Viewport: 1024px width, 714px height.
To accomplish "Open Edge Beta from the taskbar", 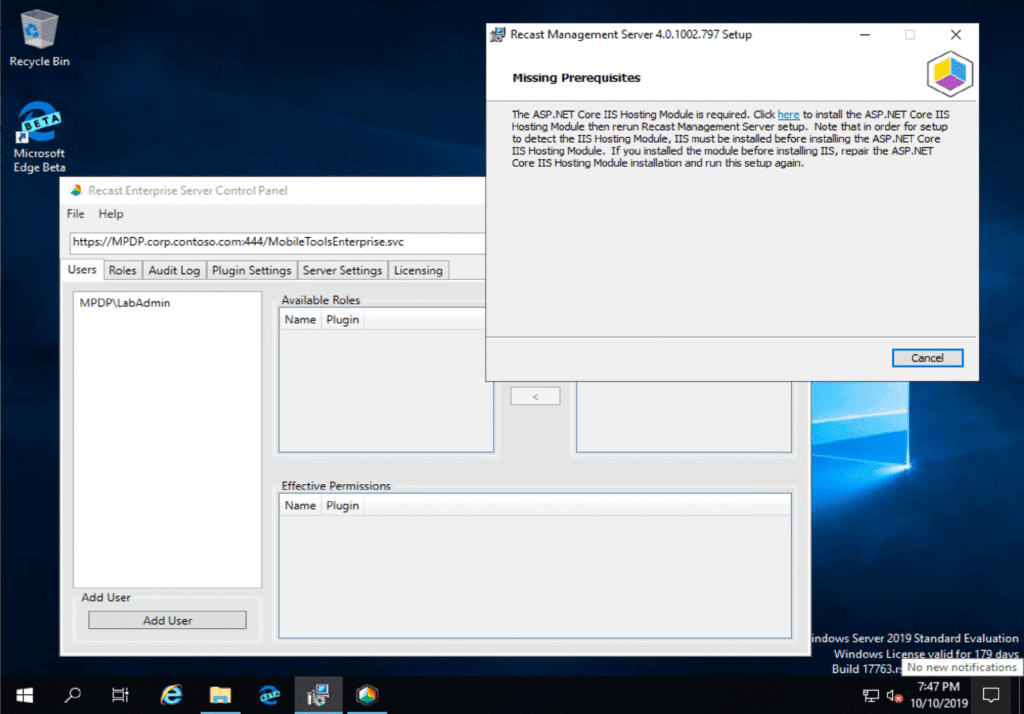I will 269,695.
